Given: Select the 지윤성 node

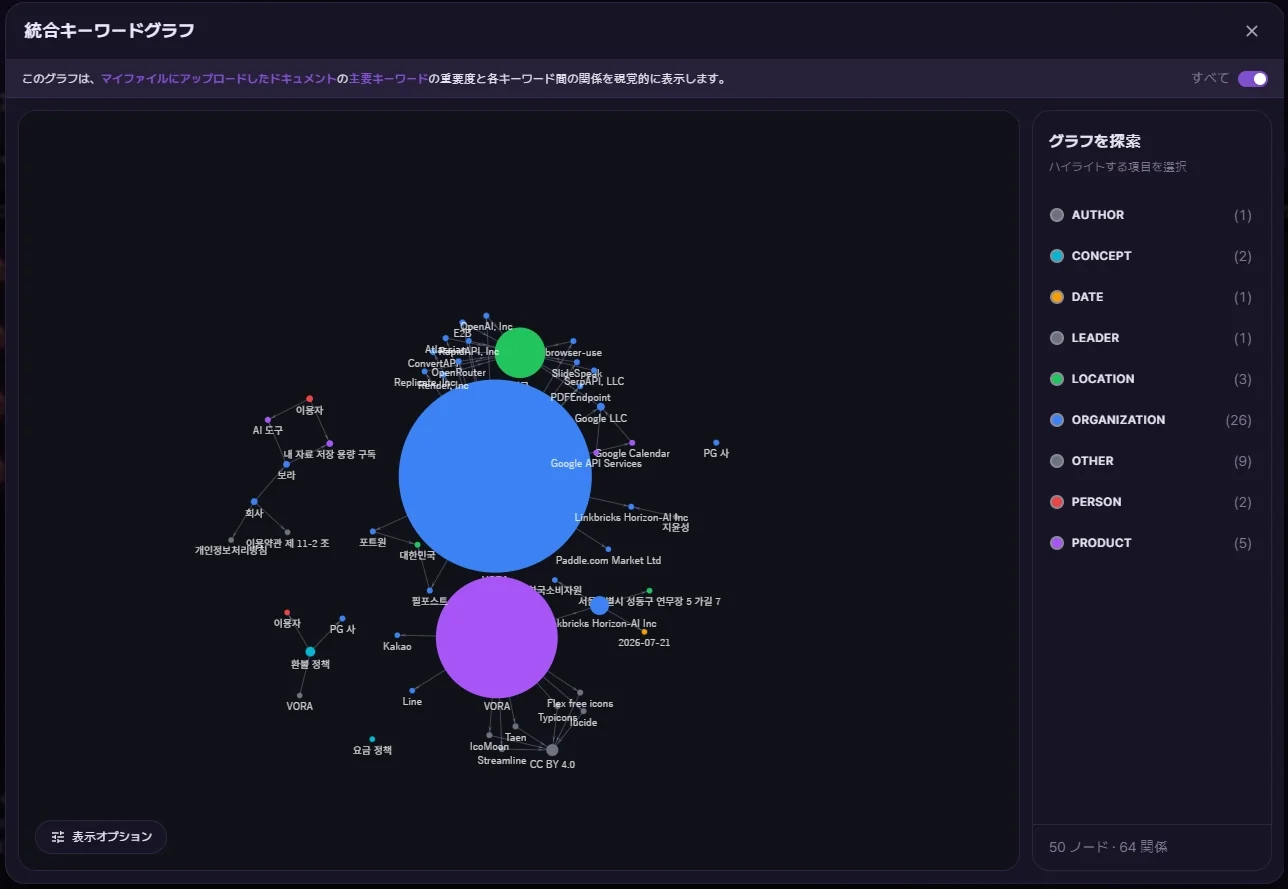Looking at the screenshot, I should [676, 517].
